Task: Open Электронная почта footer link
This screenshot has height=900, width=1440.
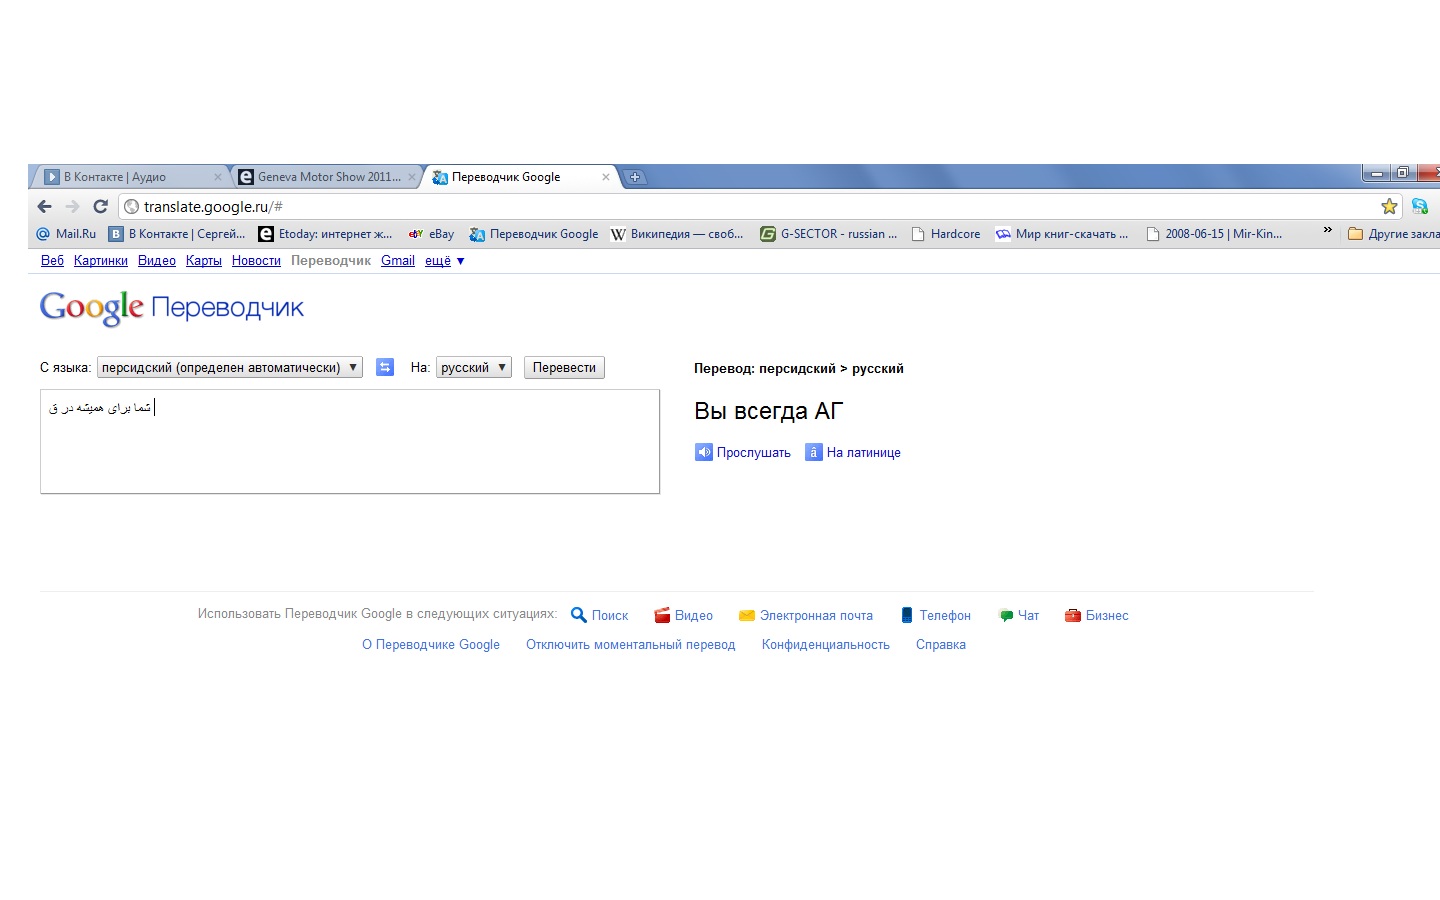Action: pyautogui.click(x=806, y=615)
